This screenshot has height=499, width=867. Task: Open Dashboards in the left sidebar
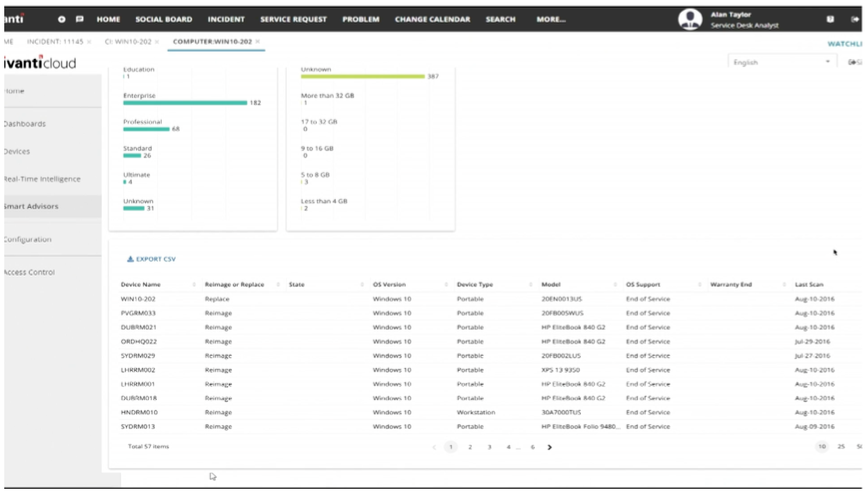coord(25,124)
